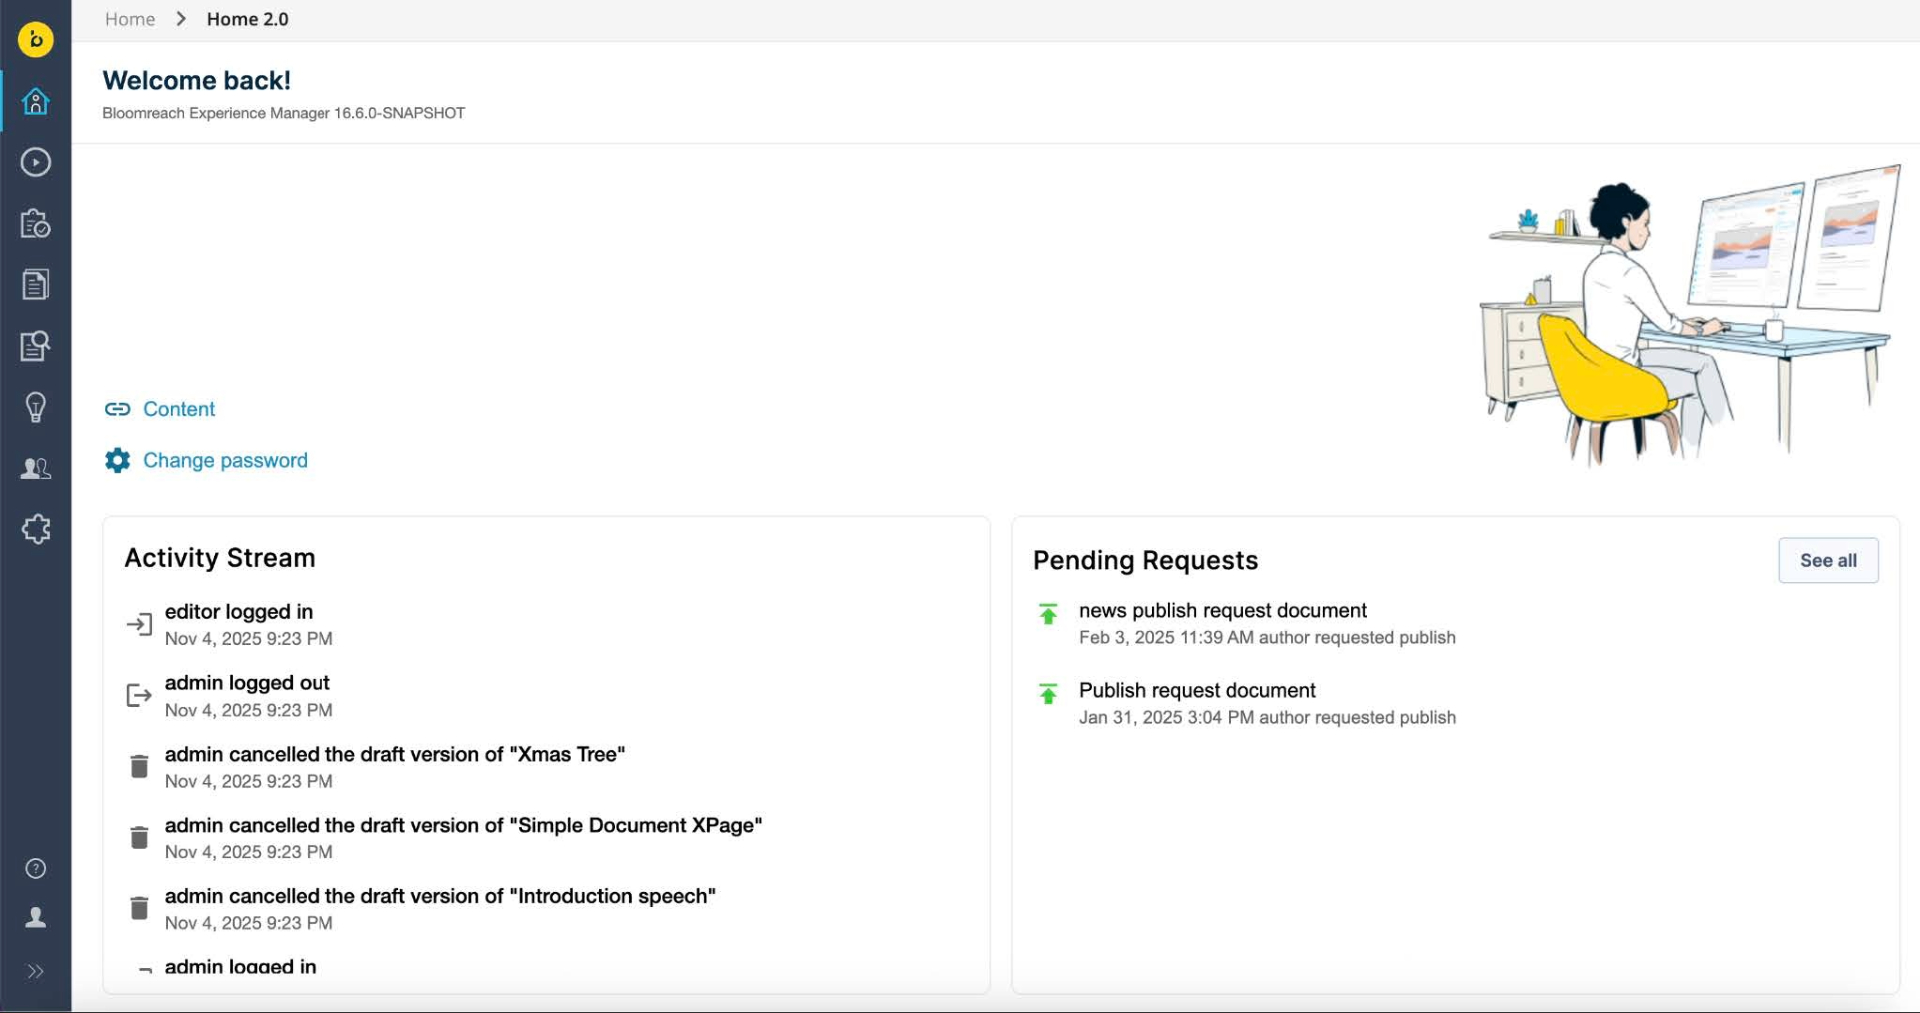This screenshot has height=1013, width=1920.
Task: Open the Publish request document entry
Action: [x=1196, y=691]
